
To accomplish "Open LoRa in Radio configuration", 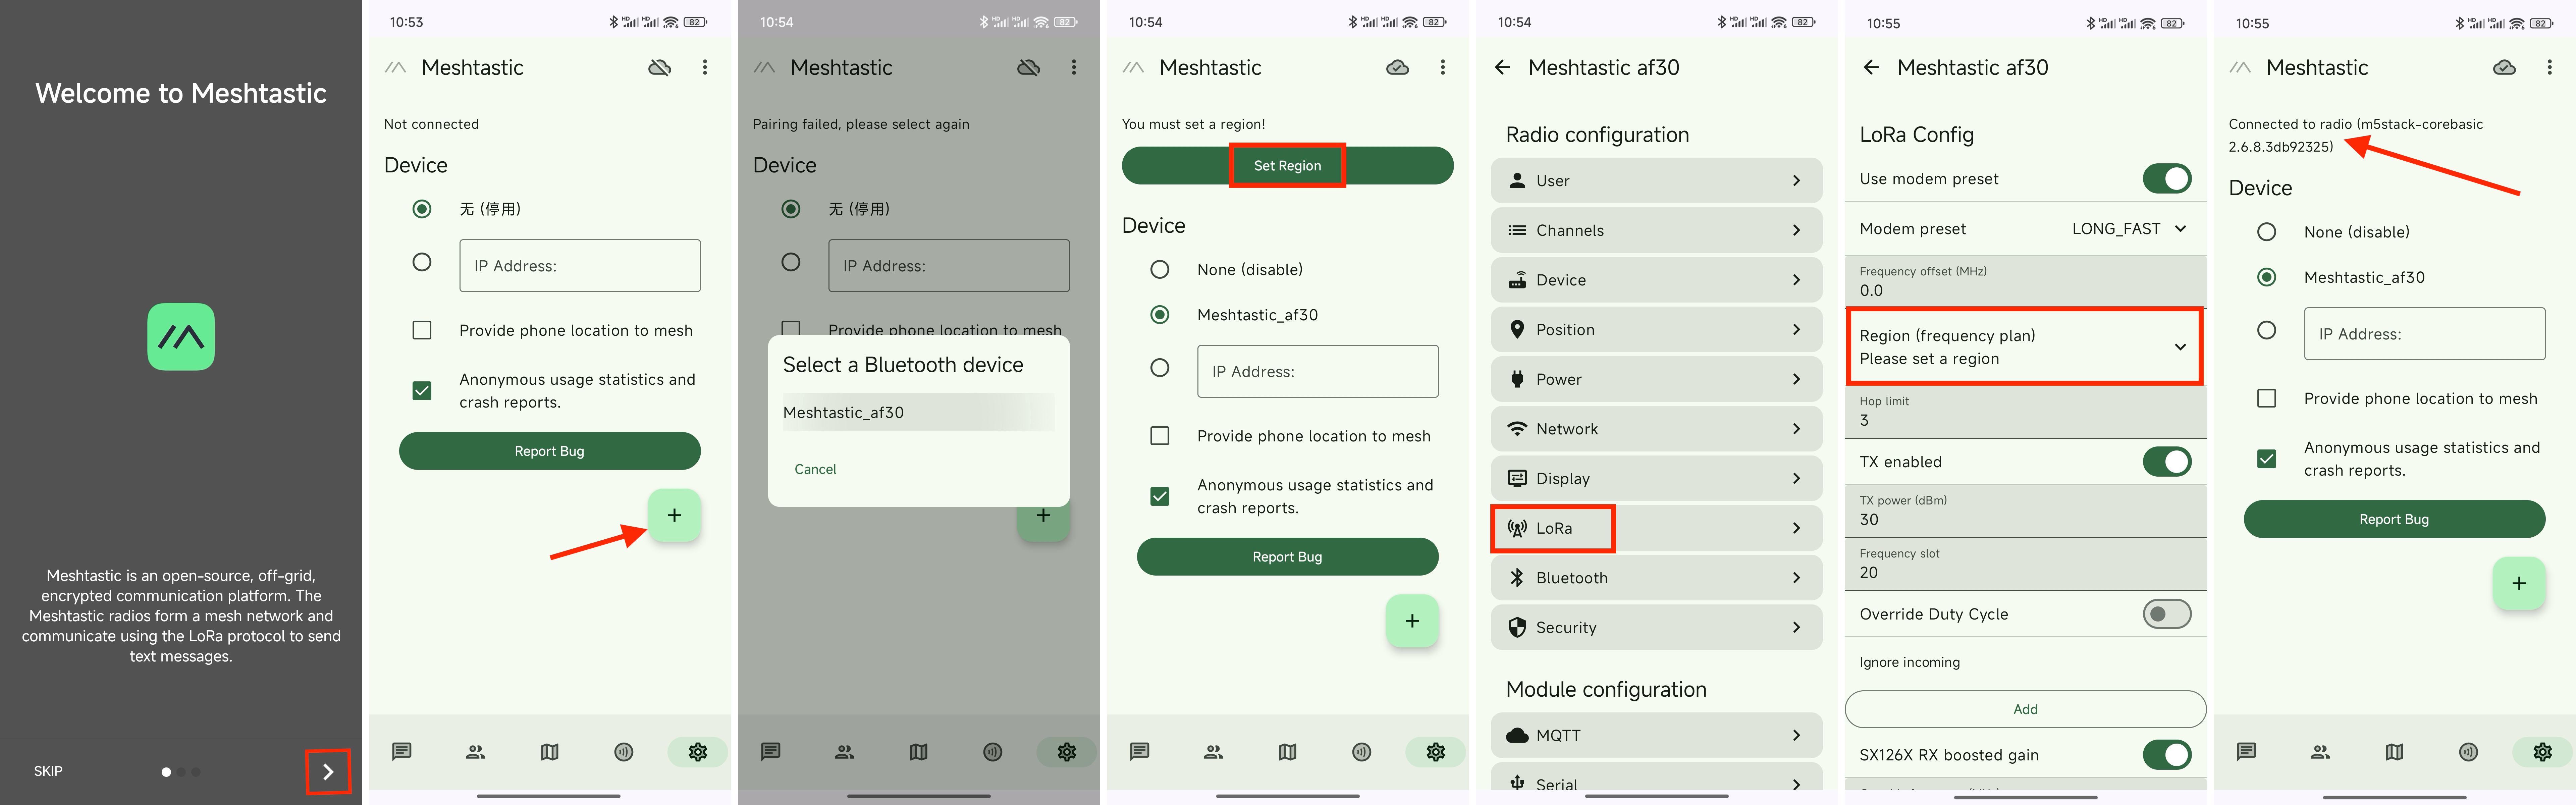I will tap(1656, 528).
